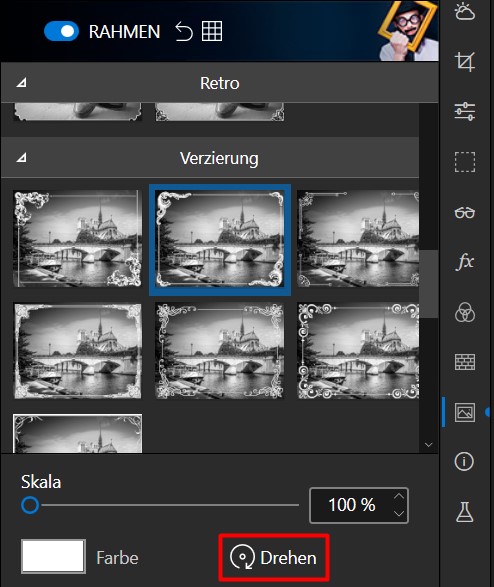Select middle frame in second Verzierung row

[220, 351]
